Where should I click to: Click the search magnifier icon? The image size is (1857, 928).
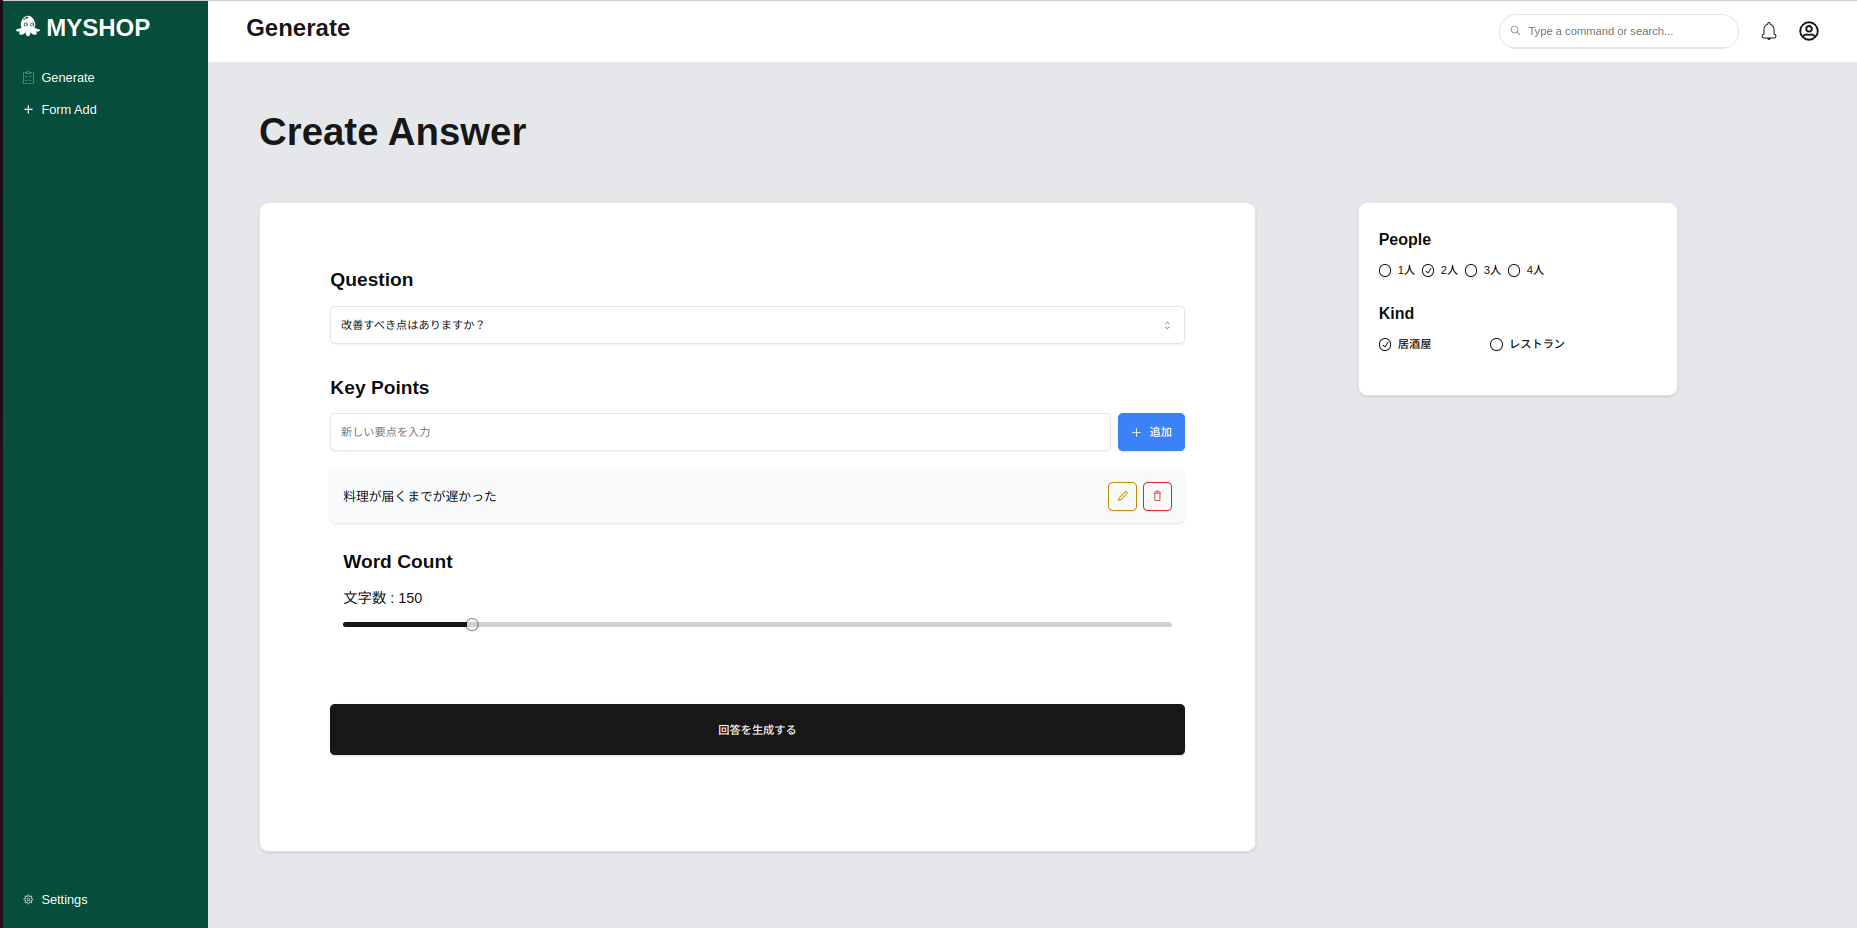1516,31
